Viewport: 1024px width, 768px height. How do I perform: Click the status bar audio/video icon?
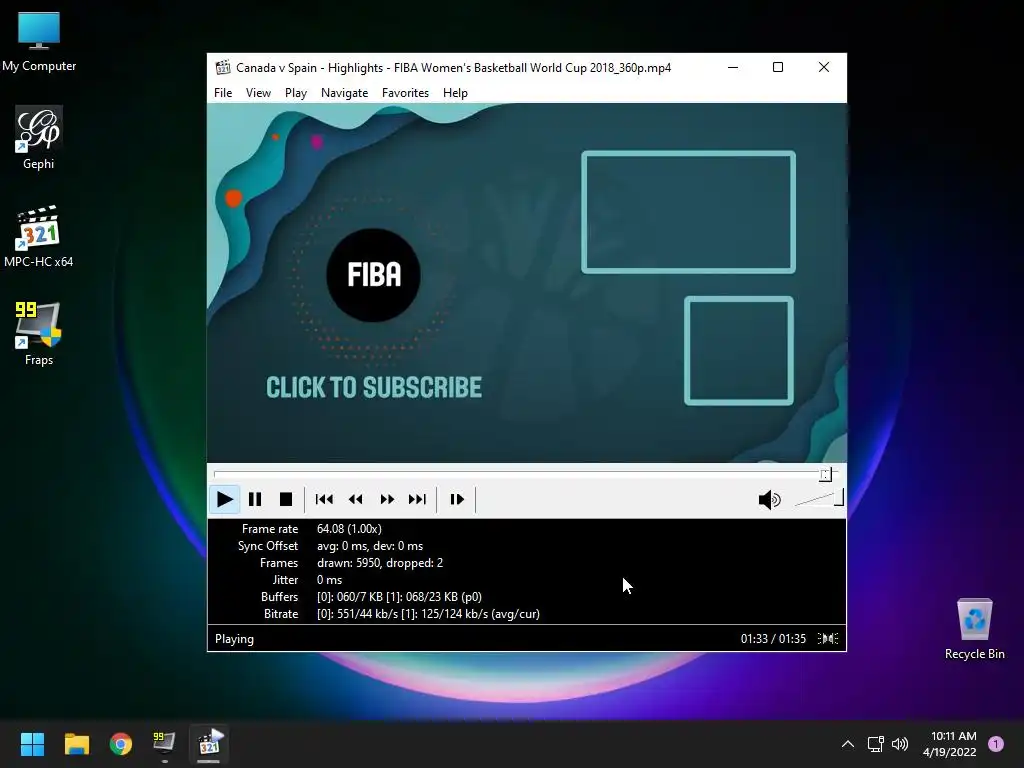tap(828, 639)
